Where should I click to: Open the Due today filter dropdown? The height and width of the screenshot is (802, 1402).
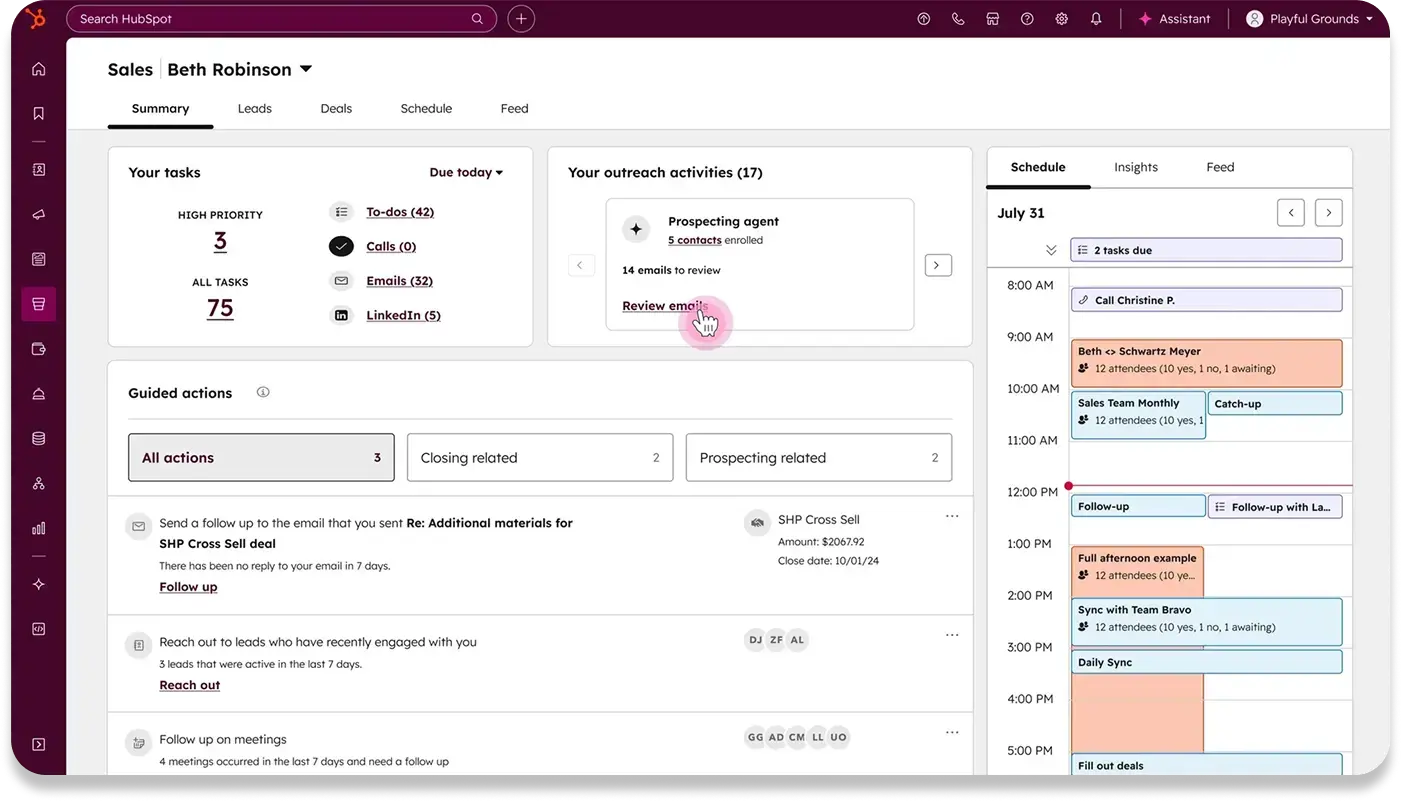(466, 172)
